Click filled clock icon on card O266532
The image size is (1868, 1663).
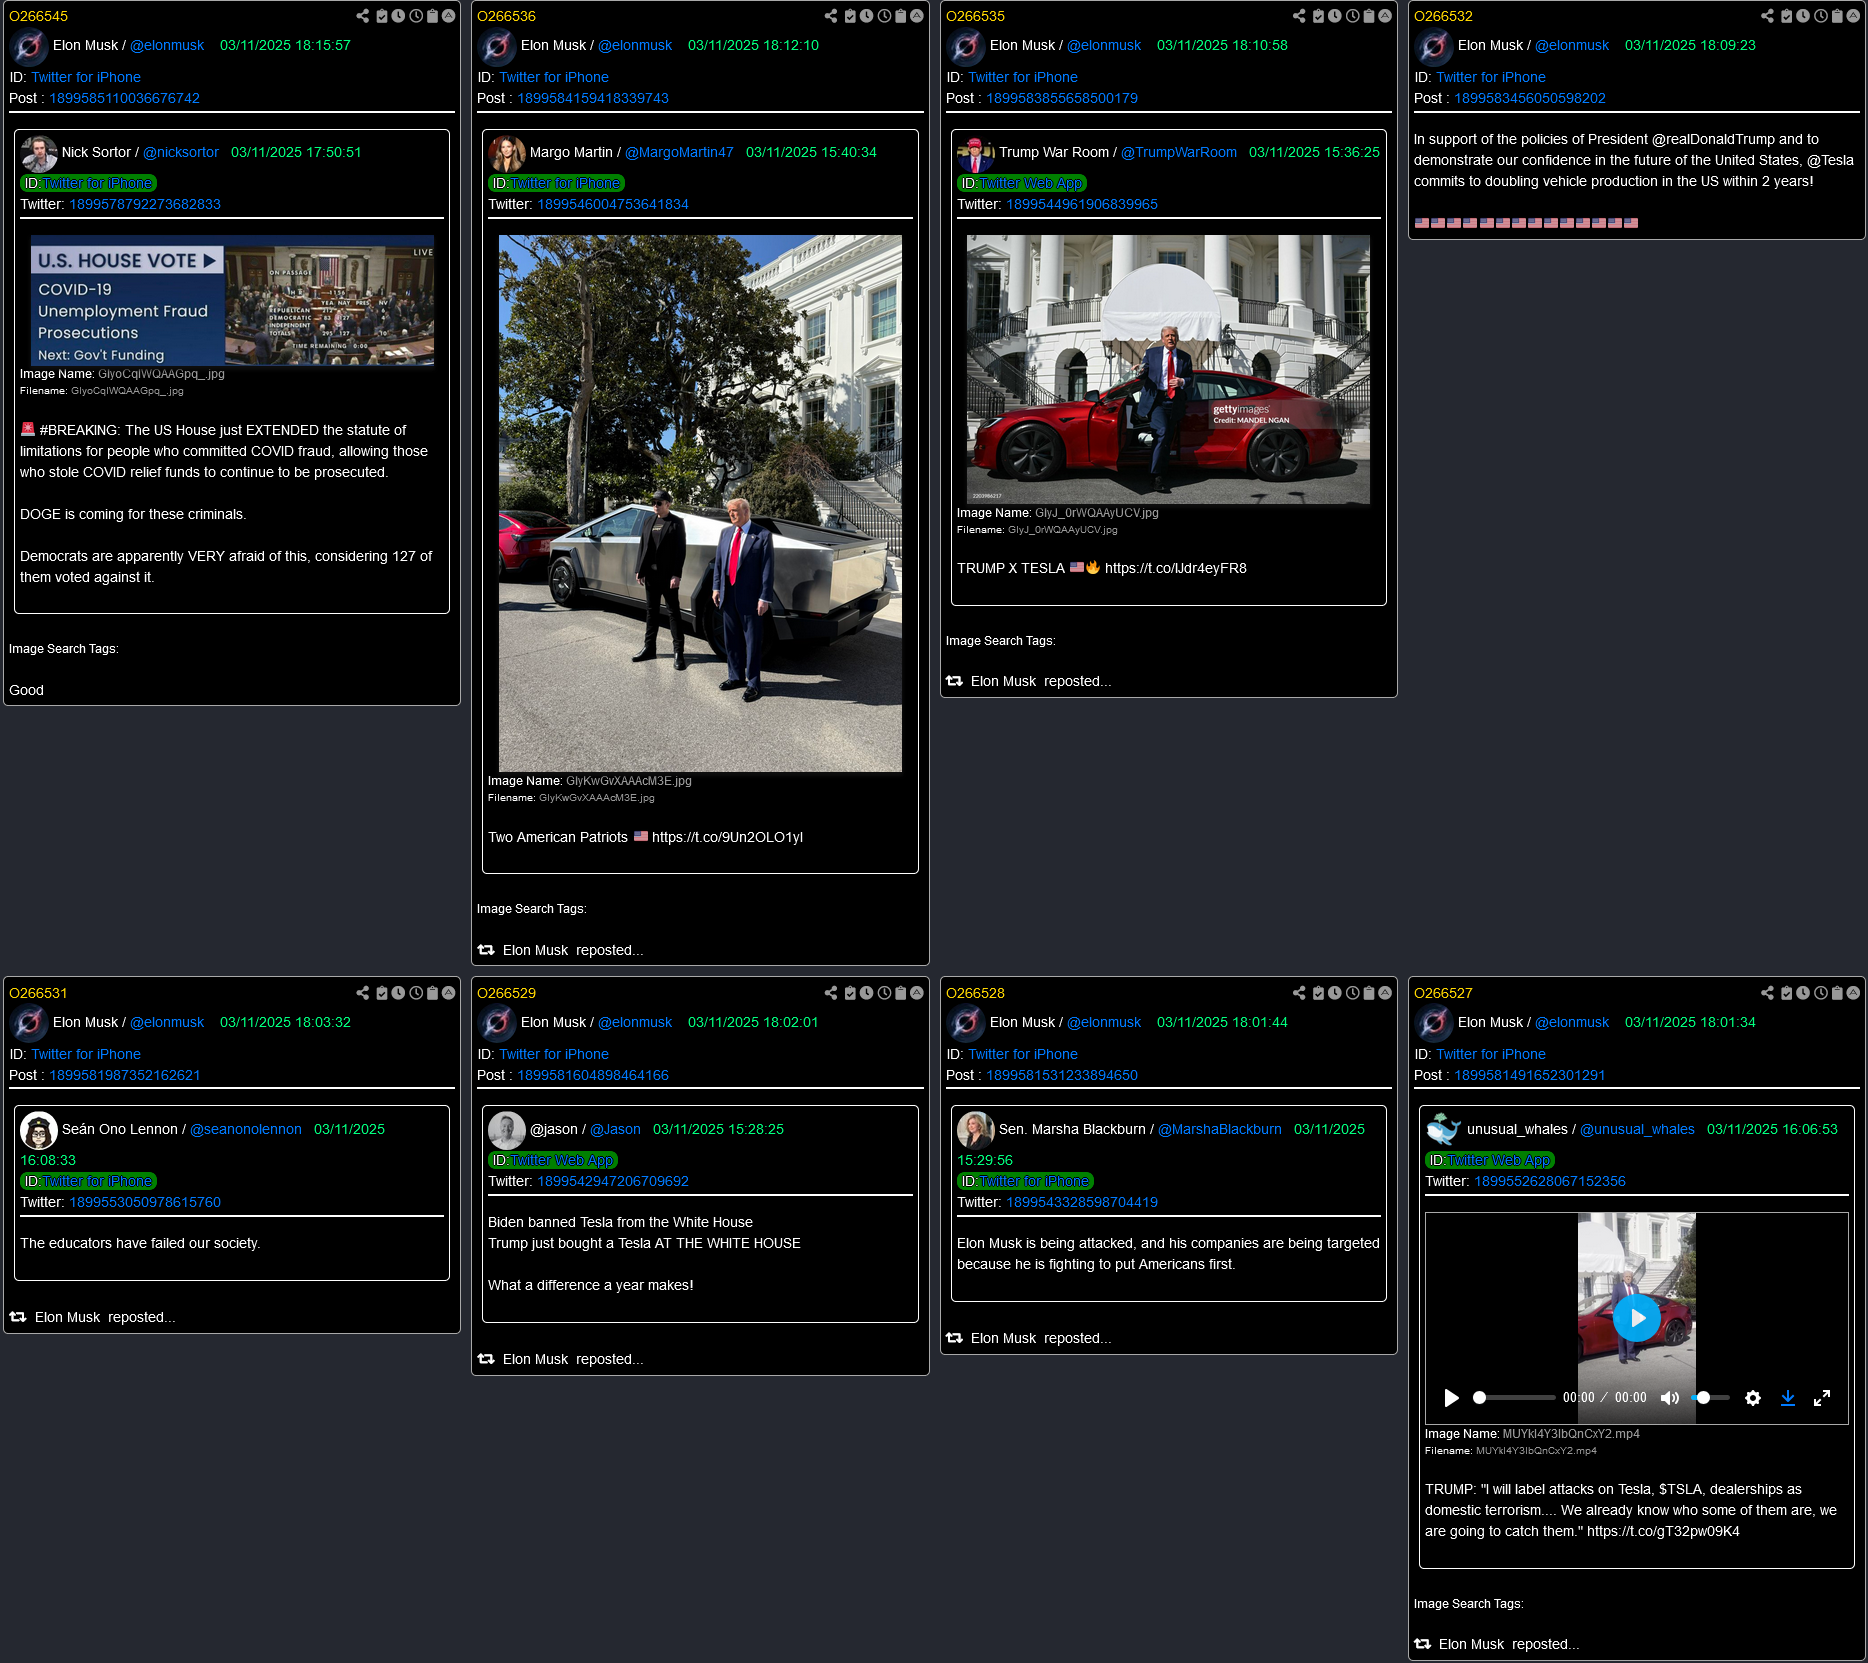[1803, 16]
